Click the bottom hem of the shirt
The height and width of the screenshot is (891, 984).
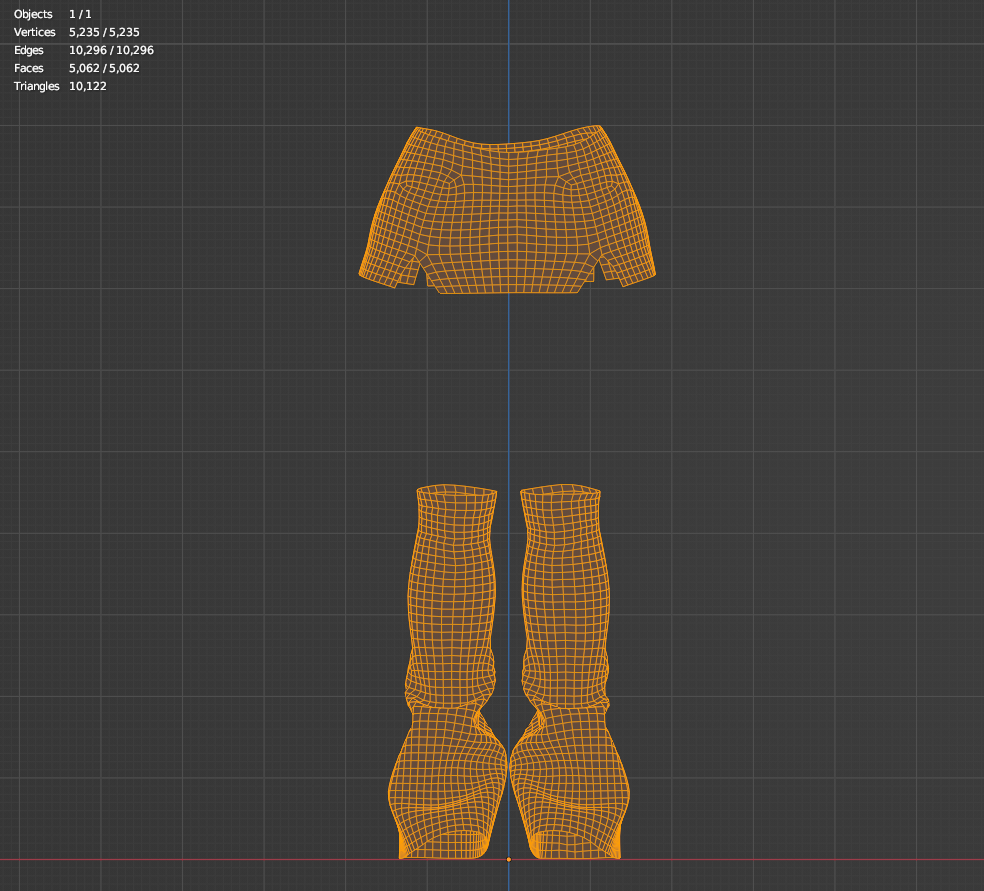508,289
